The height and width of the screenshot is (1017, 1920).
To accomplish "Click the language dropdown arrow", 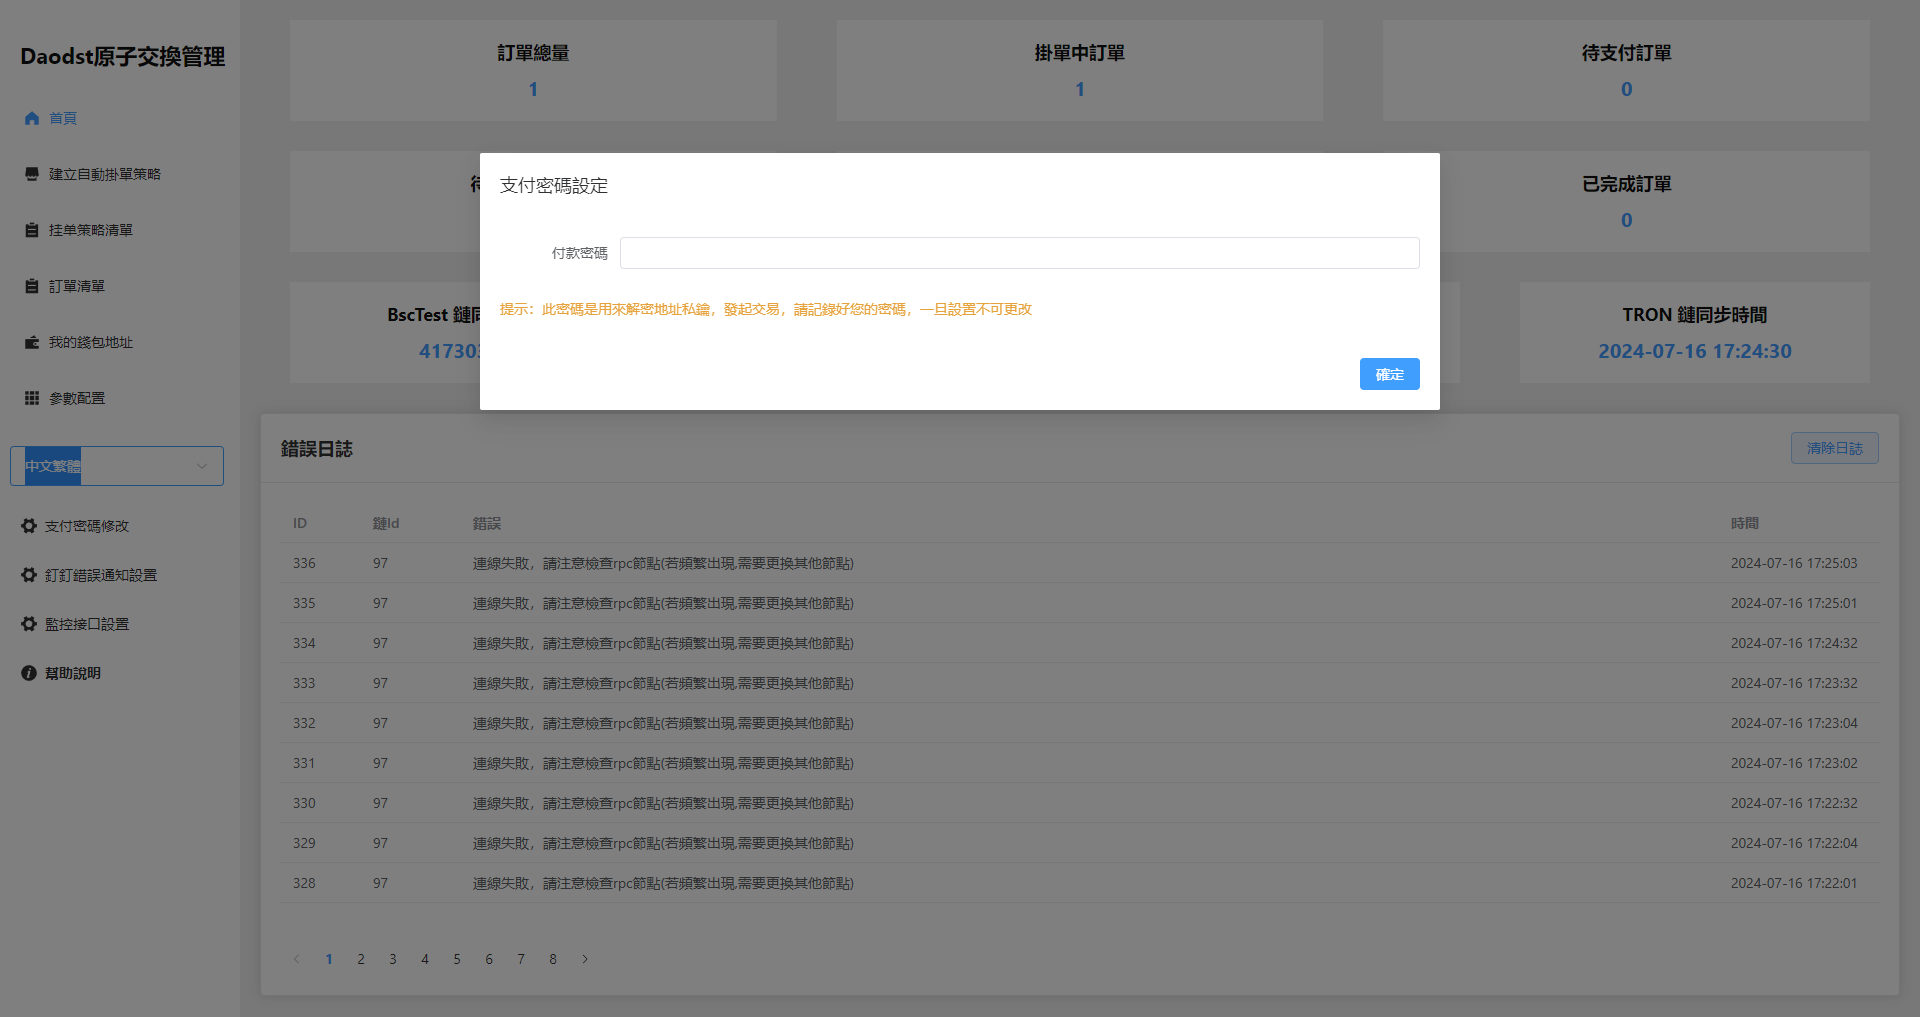I will pos(202,466).
